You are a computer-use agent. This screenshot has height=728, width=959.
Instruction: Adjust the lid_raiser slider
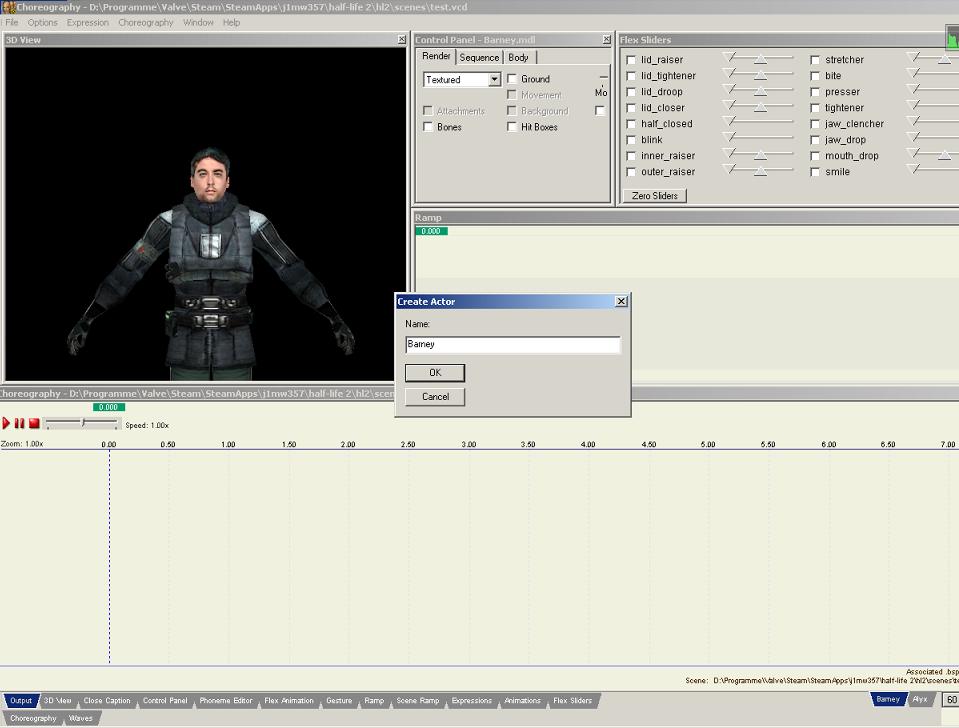click(x=759, y=59)
